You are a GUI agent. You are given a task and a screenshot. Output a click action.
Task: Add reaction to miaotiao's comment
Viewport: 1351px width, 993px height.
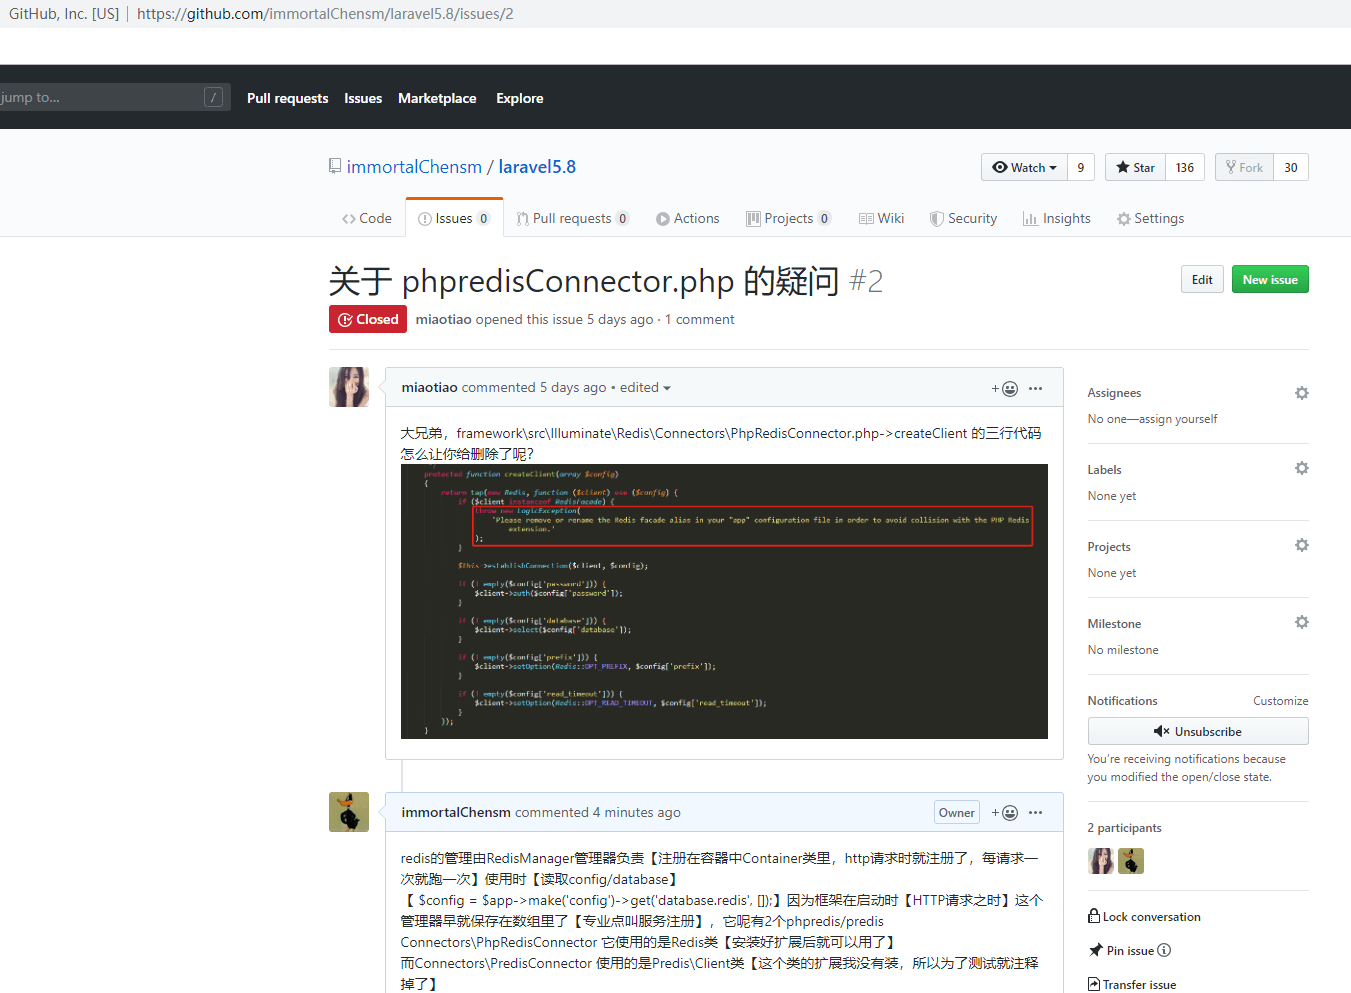(x=1005, y=388)
